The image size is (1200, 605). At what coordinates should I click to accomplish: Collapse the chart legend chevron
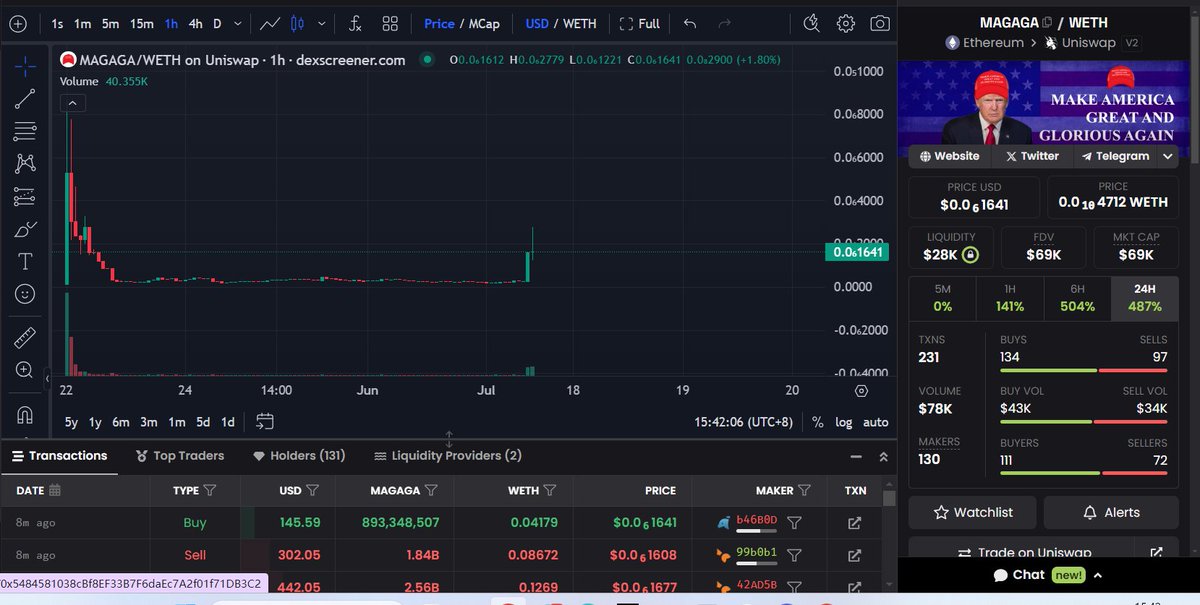coord(72,102)
